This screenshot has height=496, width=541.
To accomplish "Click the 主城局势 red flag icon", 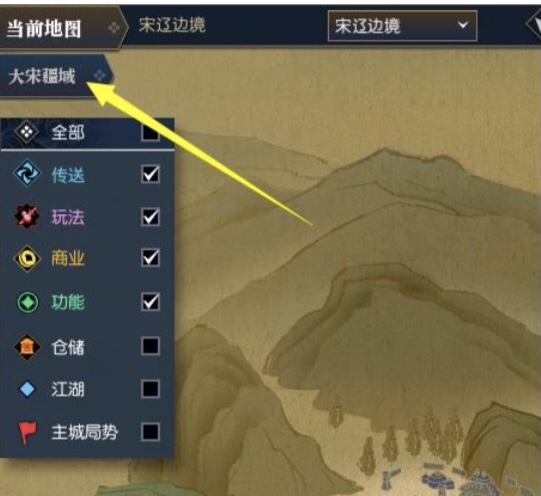I will pyautogui.click(x=28, y=432).
